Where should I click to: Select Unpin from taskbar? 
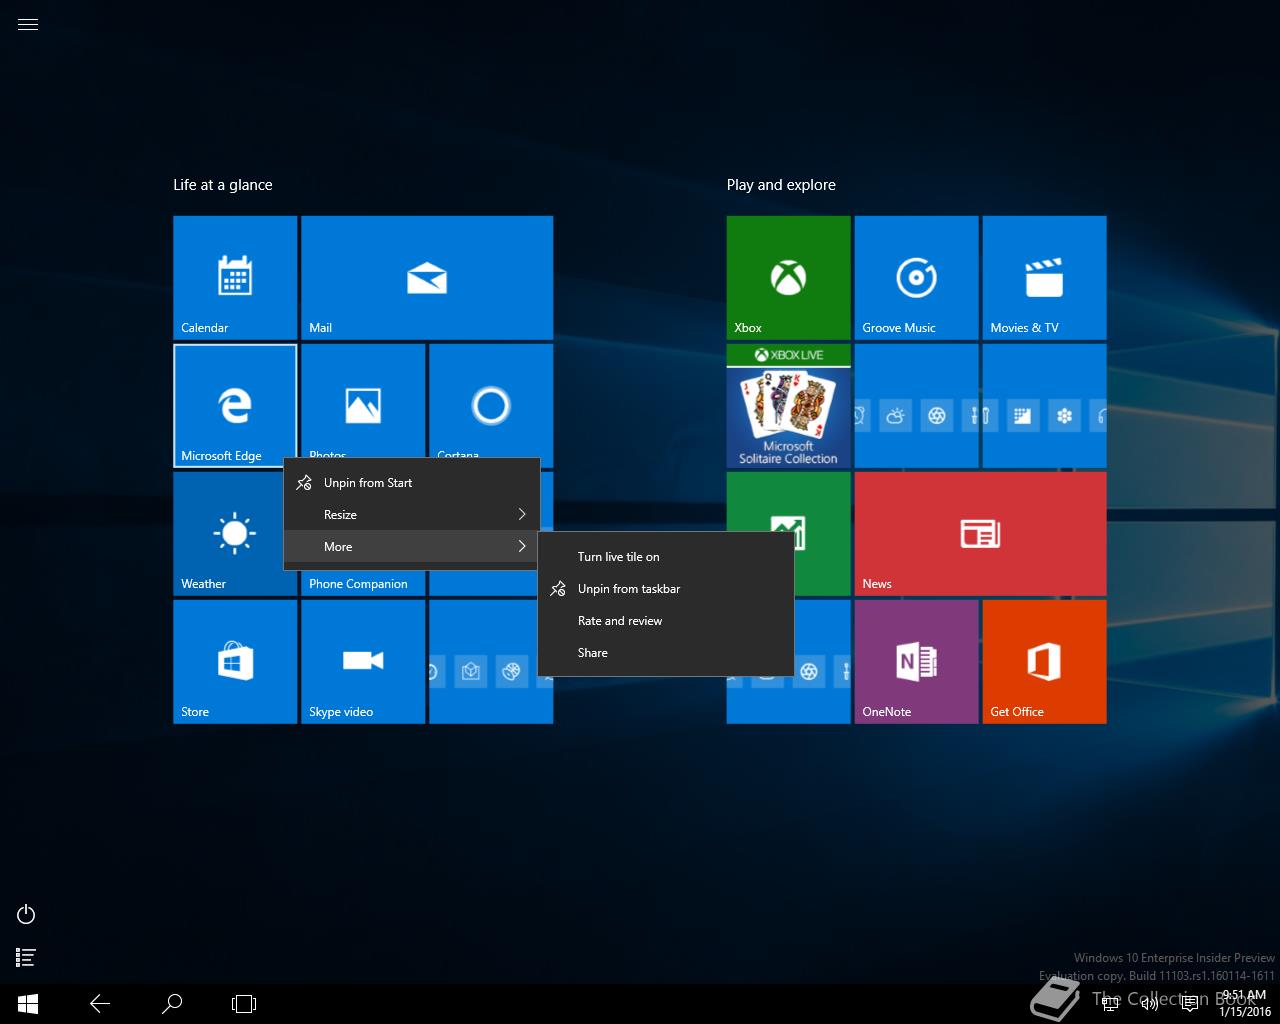coord(628,589)
